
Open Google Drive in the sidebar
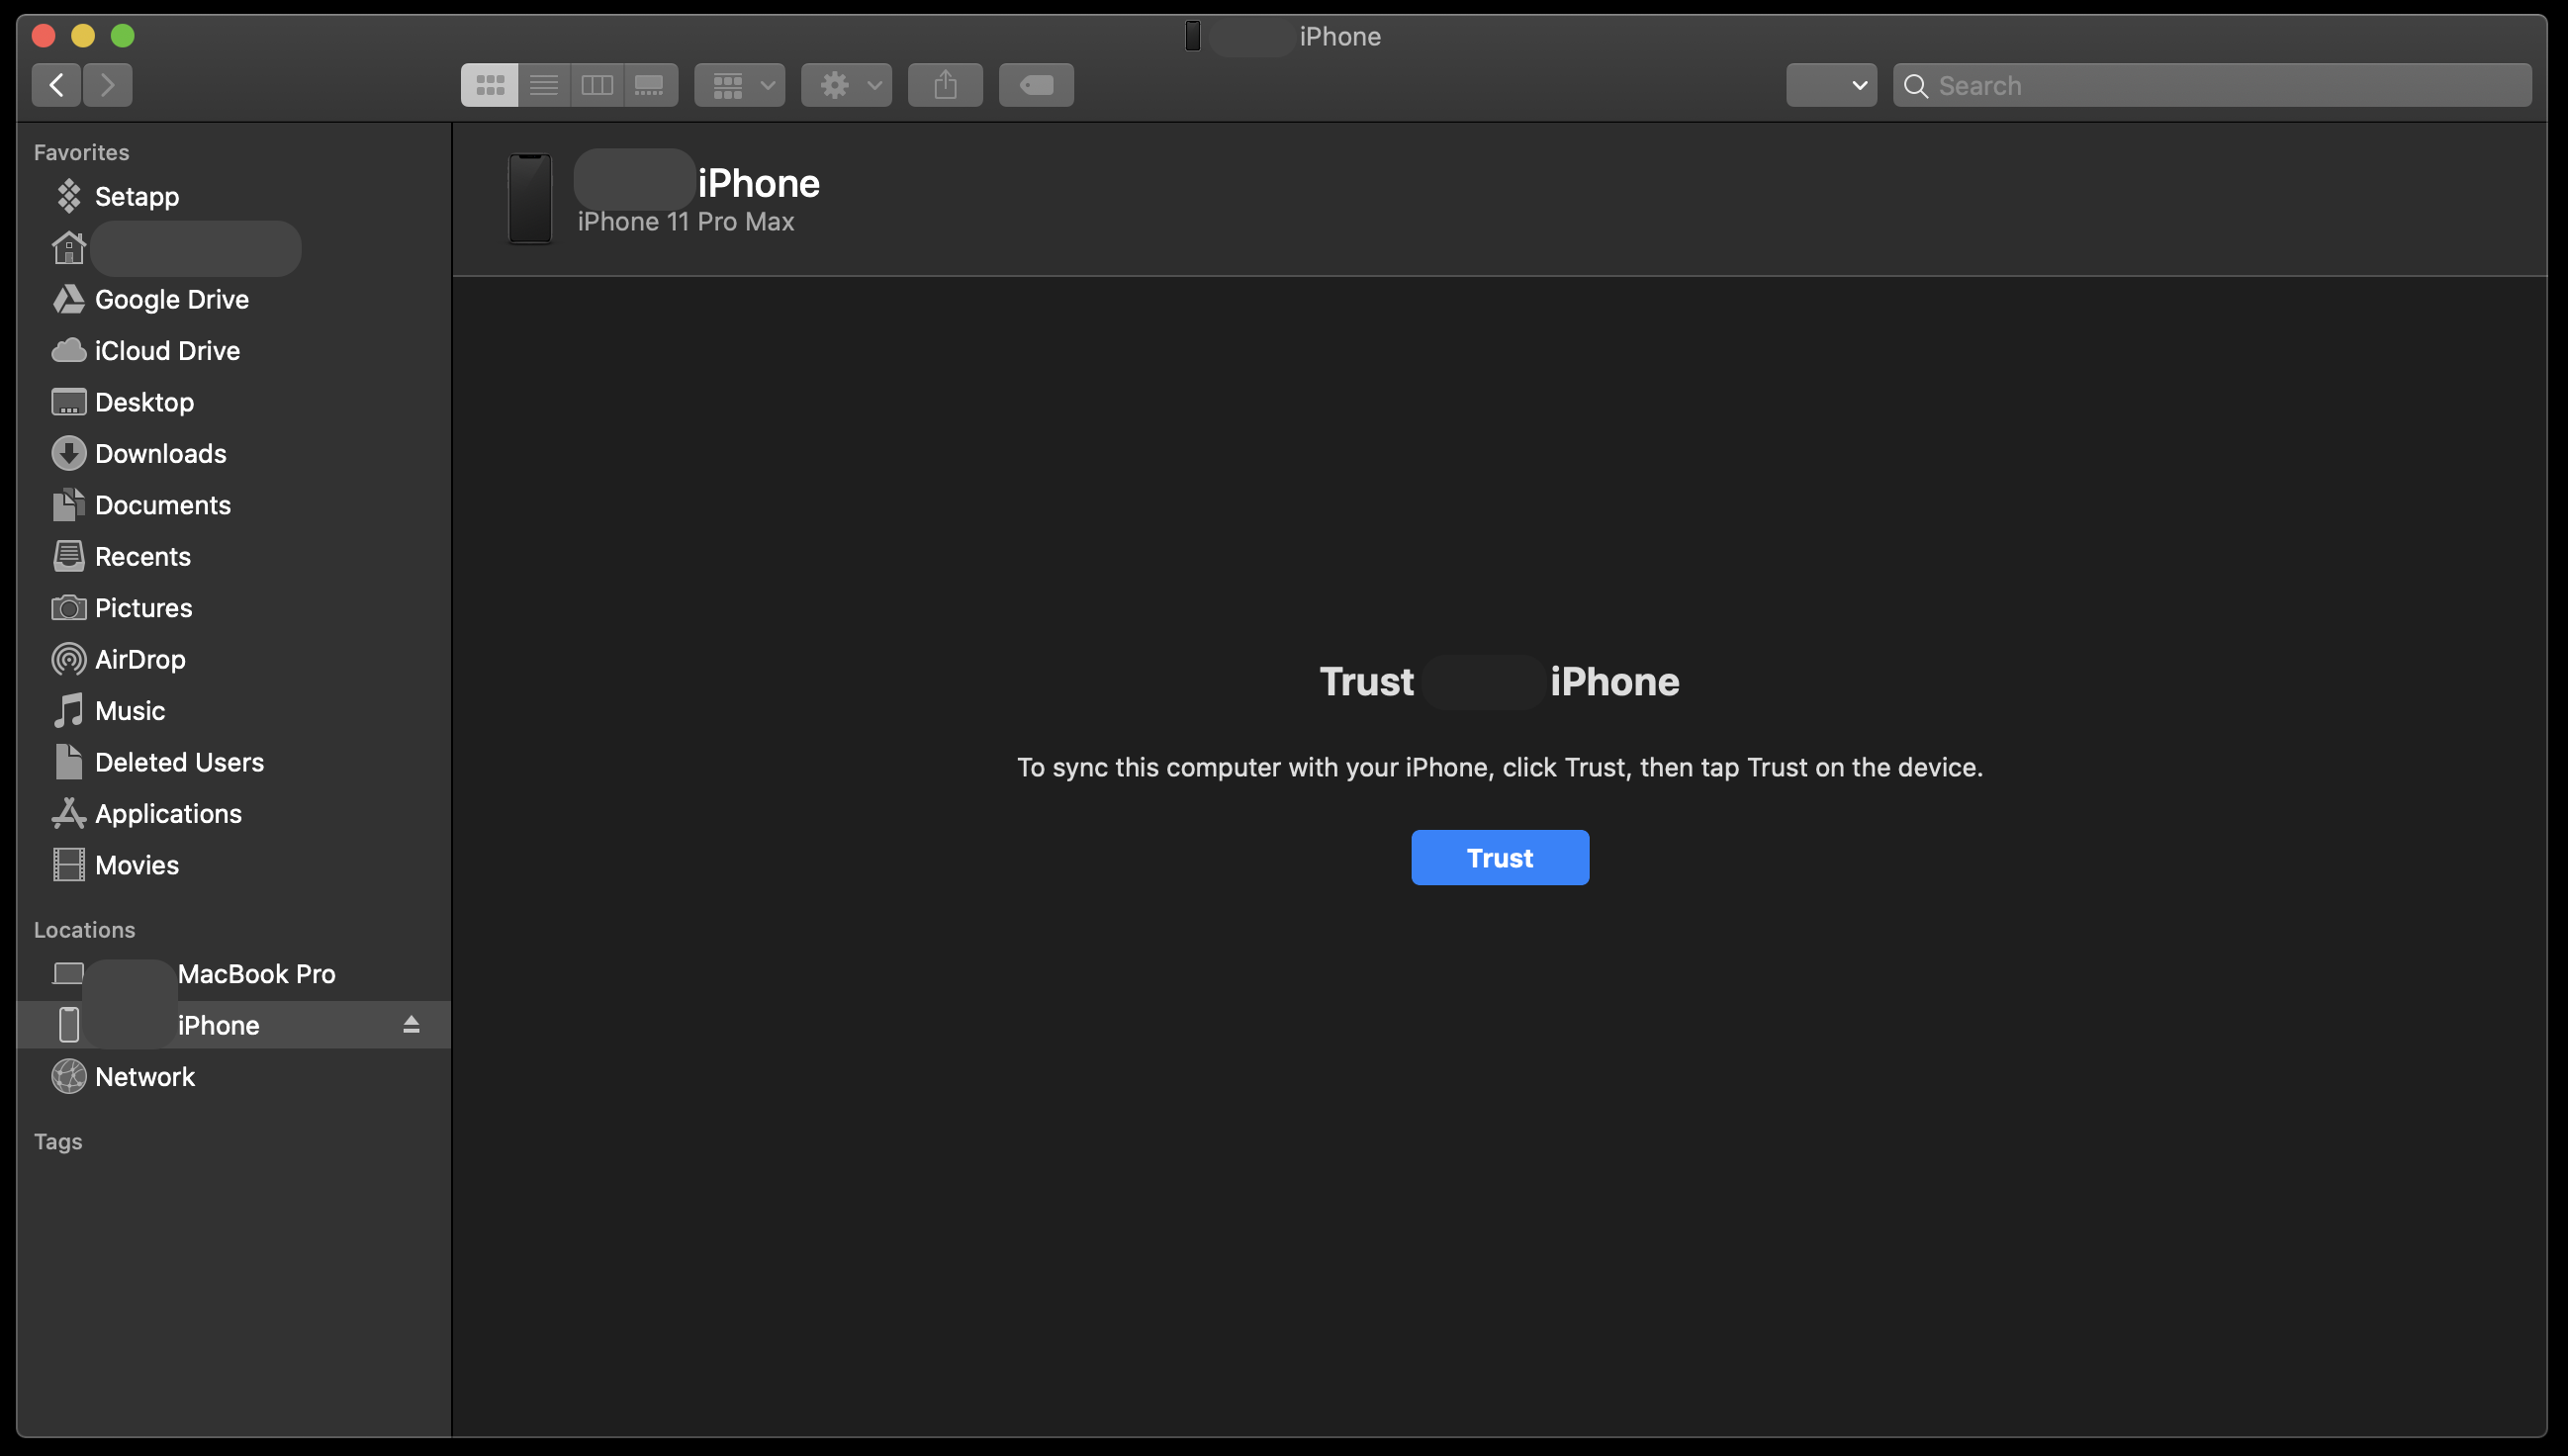coord(233,299)
